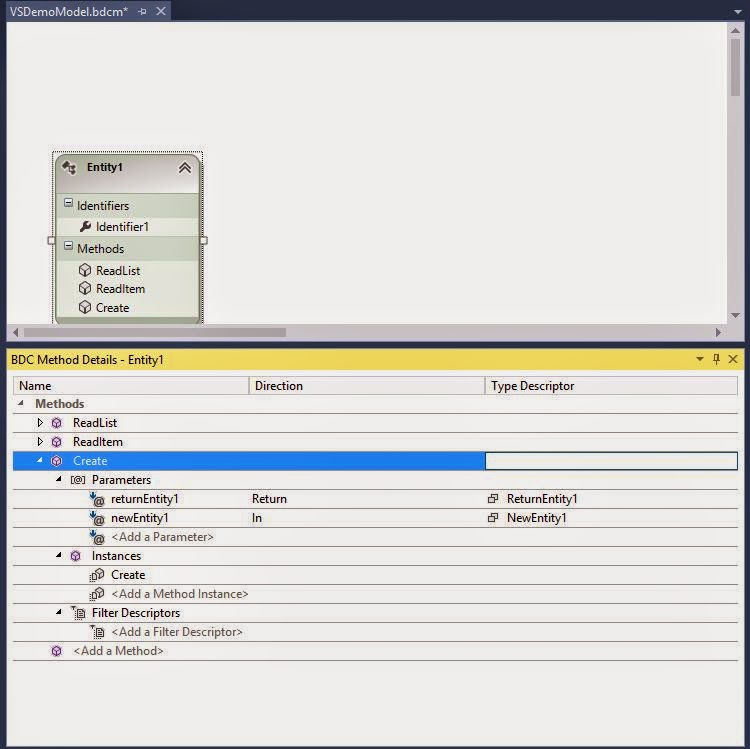The width and height of the screenshot is (750, 749).
Task: Expand the ReadList method node
Action: 40,422
